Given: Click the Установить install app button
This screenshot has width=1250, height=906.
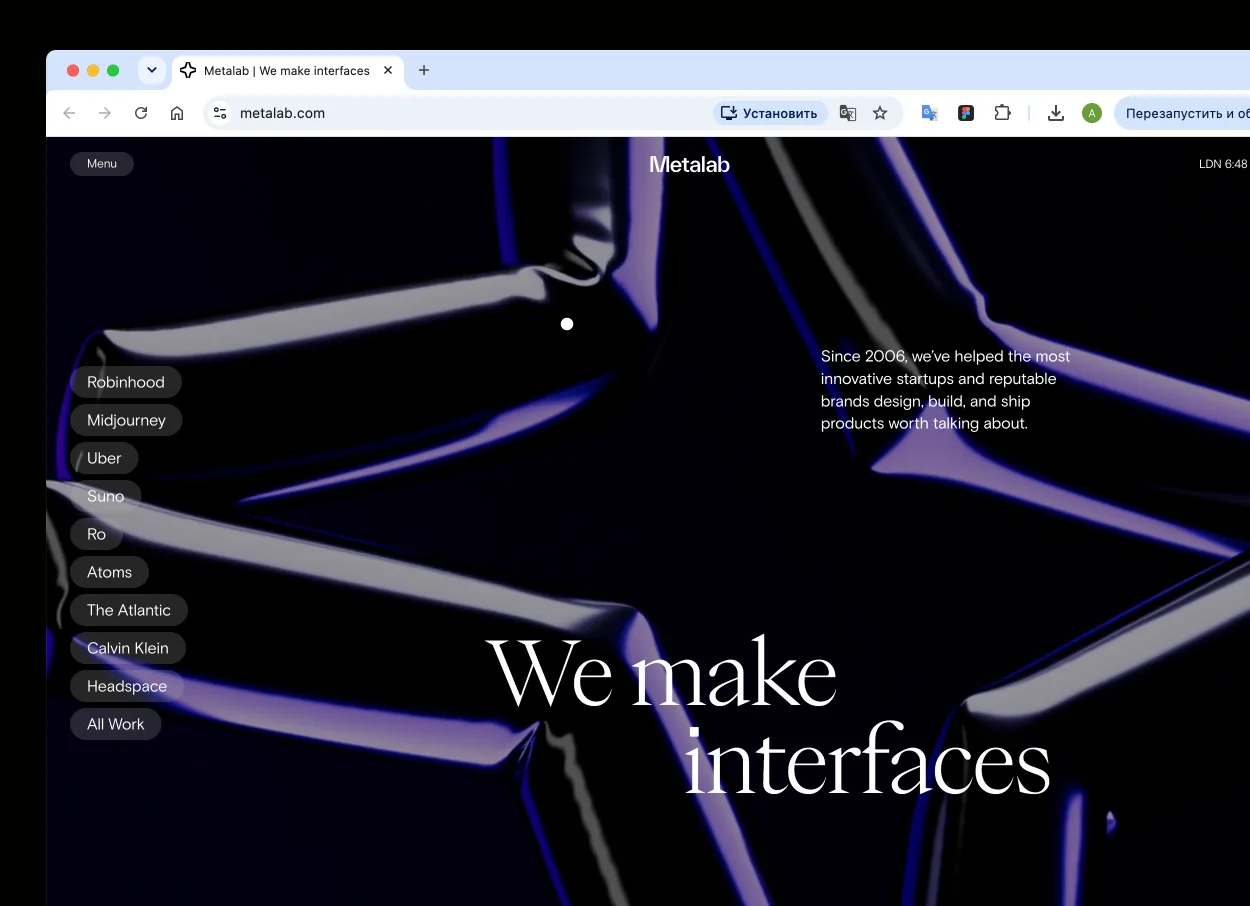Looking at the screenshot, I should (x=770, y=113).
